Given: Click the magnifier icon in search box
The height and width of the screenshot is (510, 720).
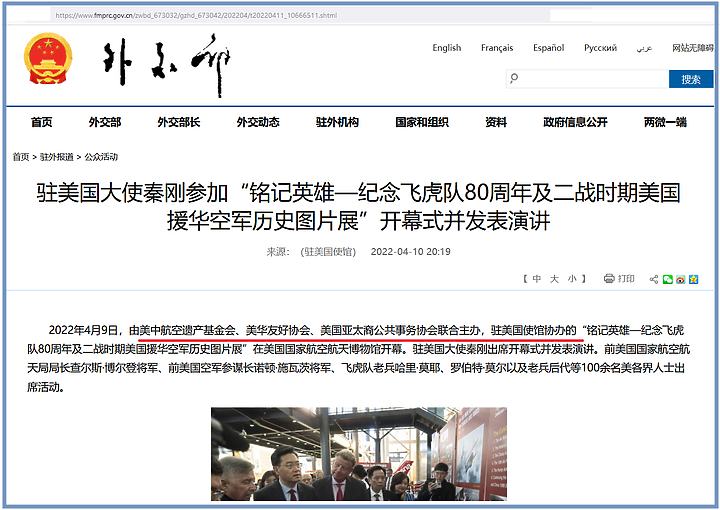Looking at the screenshot, I should pos(514,78).
